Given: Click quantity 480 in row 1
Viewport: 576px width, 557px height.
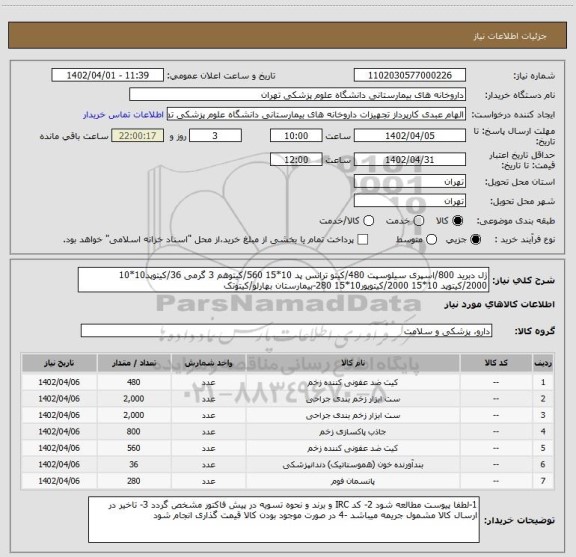Looking at the screenshot, I should tap(134, 382).
